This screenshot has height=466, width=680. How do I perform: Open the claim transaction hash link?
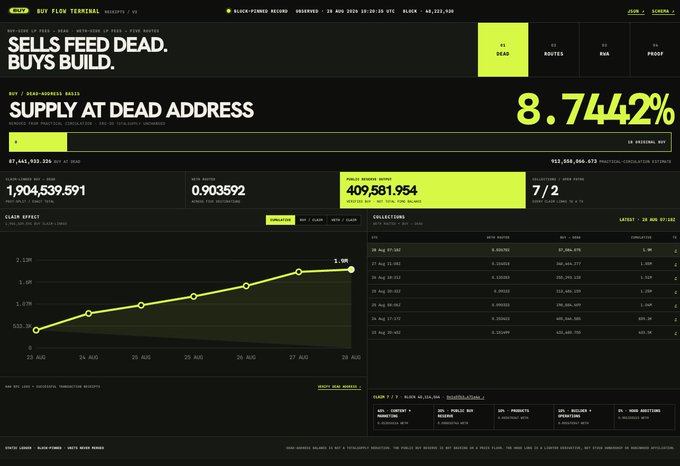click(x=465, y=397)
